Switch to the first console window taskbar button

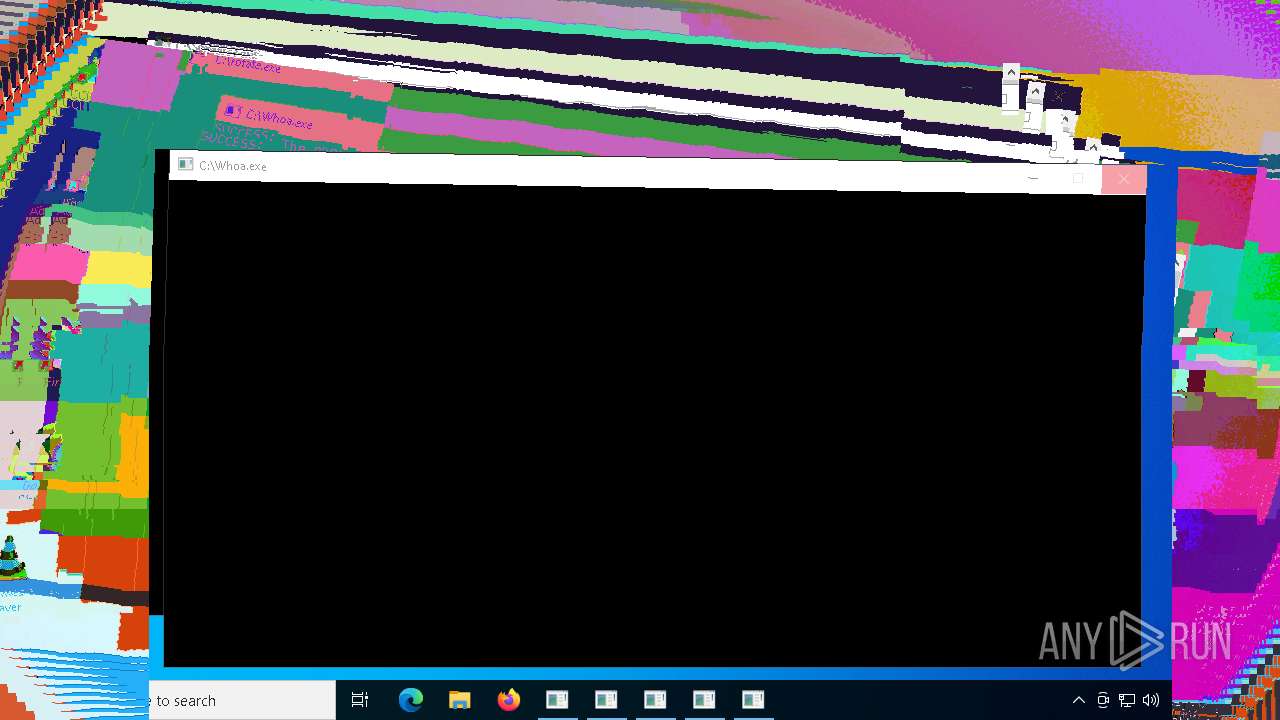pos(557,700)
